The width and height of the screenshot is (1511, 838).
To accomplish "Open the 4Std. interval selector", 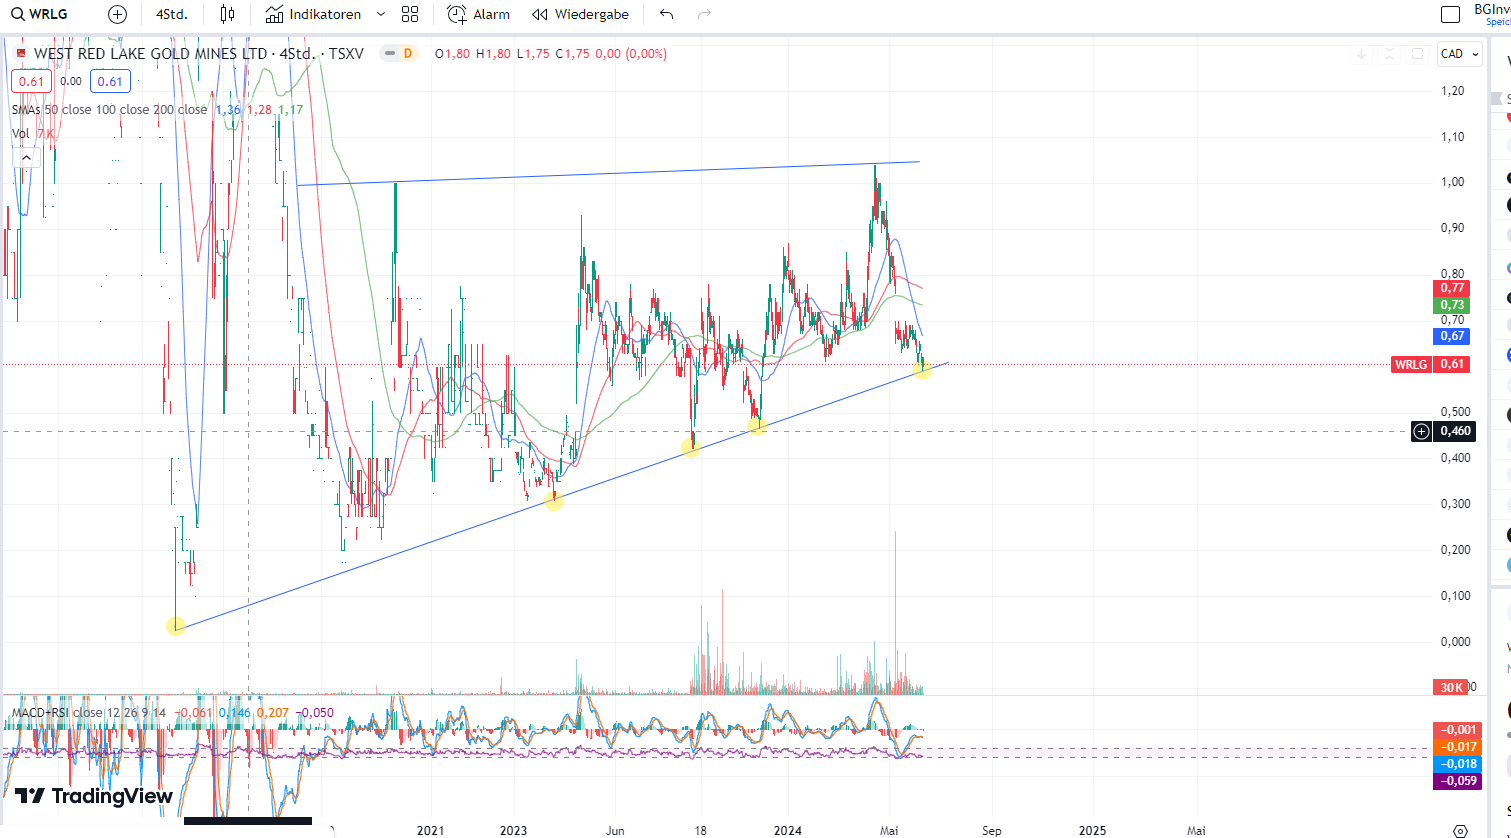I will (172, 14).
